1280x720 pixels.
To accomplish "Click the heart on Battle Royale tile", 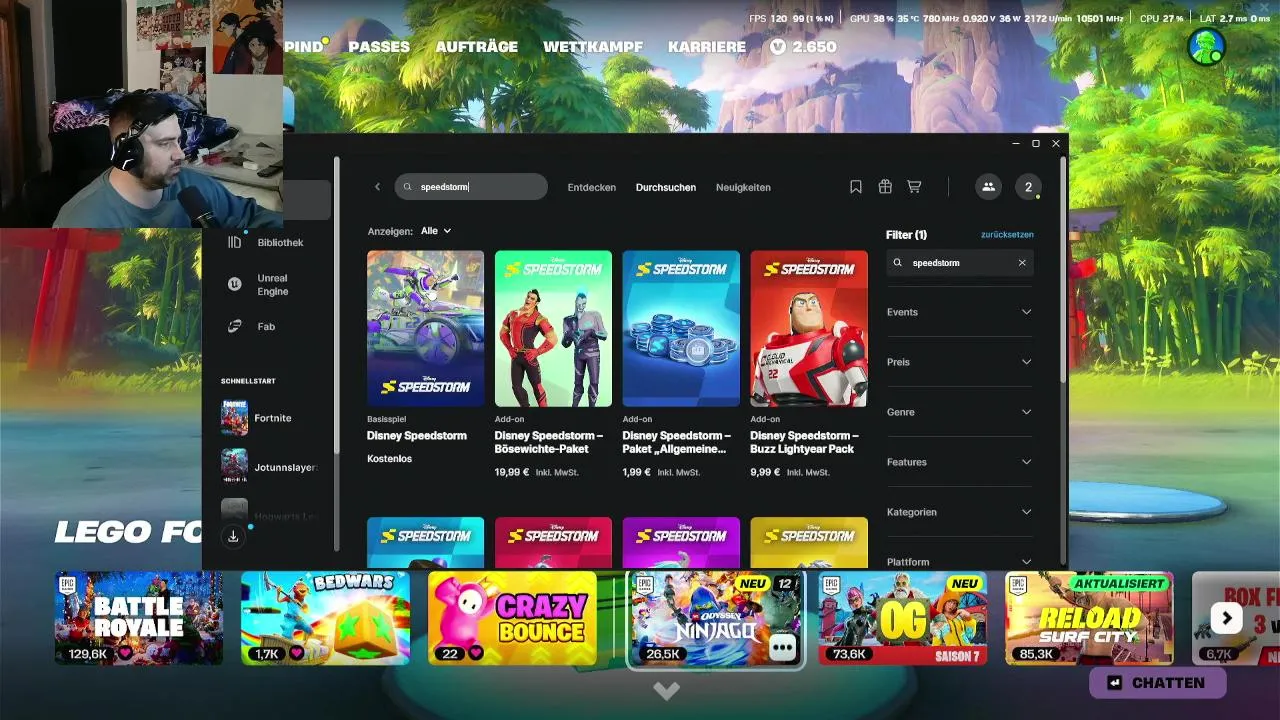I will pyautogui.click(x=125, y=653).
